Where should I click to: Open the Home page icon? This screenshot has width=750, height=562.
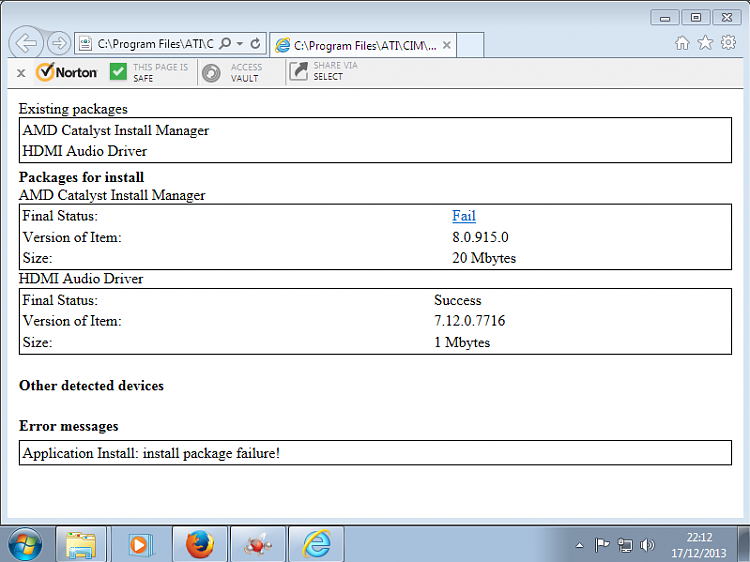coord(683,43)
